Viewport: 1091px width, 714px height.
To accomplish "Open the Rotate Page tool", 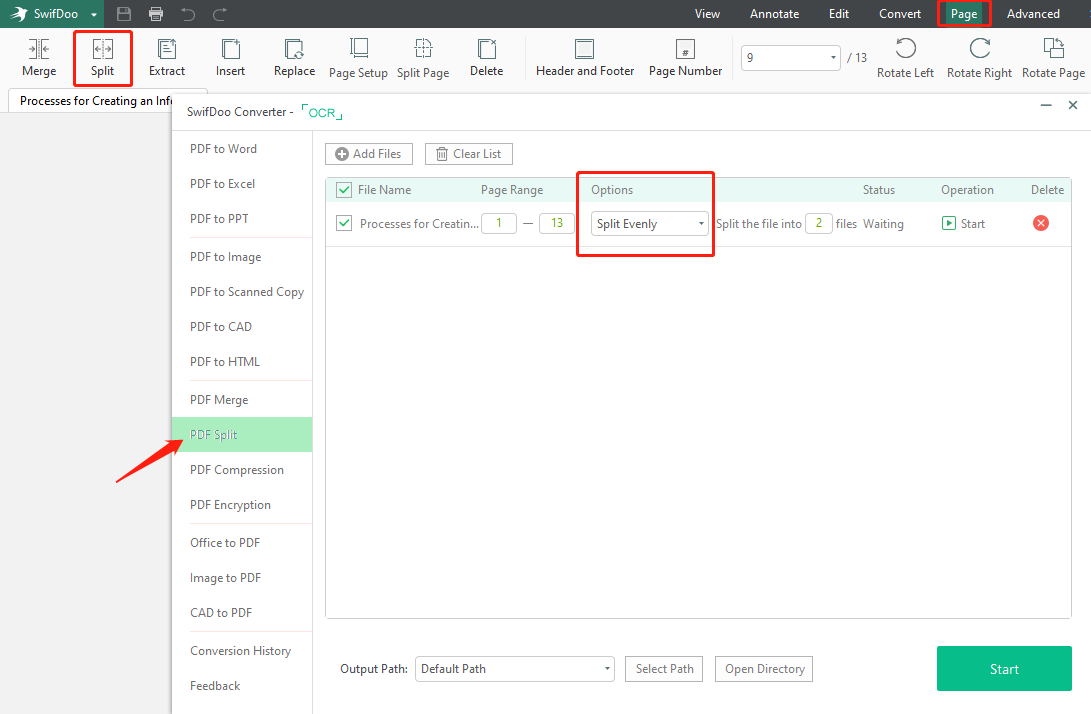I will point(1053,58).
